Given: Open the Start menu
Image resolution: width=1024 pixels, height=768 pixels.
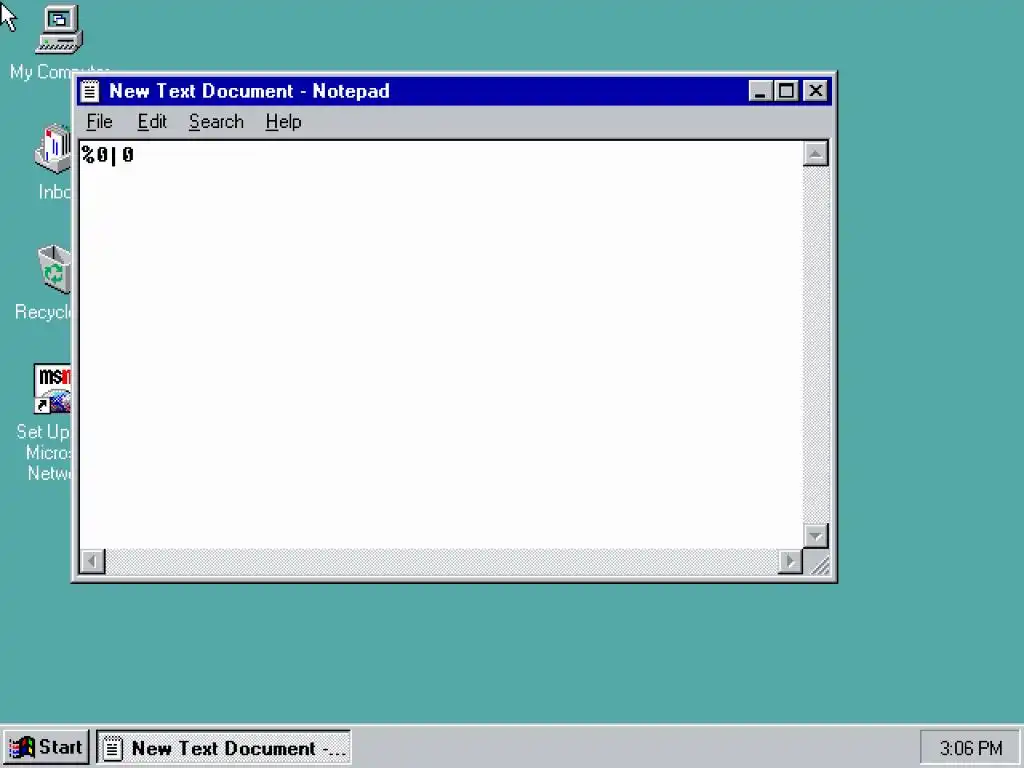Looking at the screenshot, I should pyautogui.click(x=46, y=747).
